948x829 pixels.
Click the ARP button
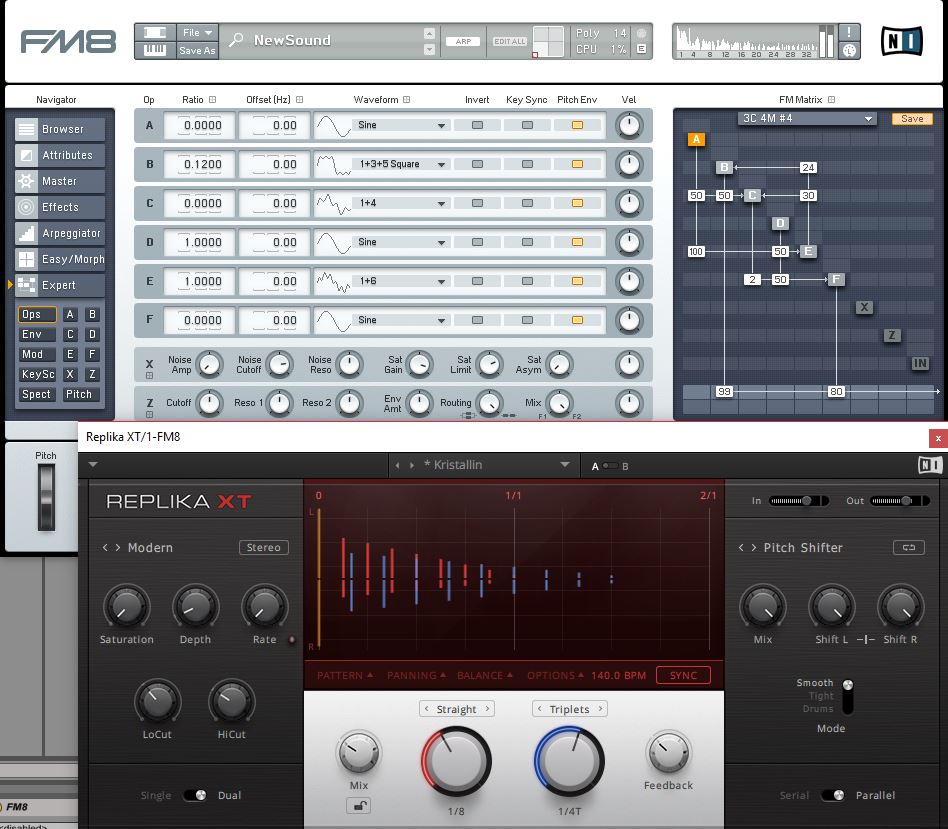(463, 41)
